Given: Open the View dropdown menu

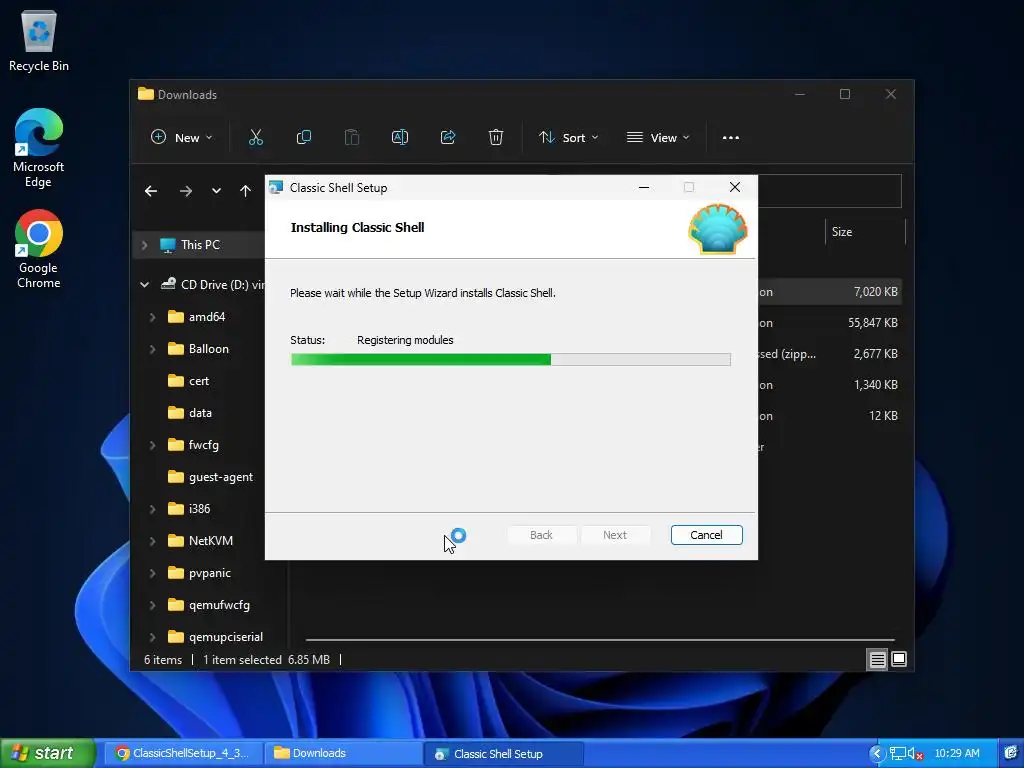Looking at the screenshot, I should 658,138.
